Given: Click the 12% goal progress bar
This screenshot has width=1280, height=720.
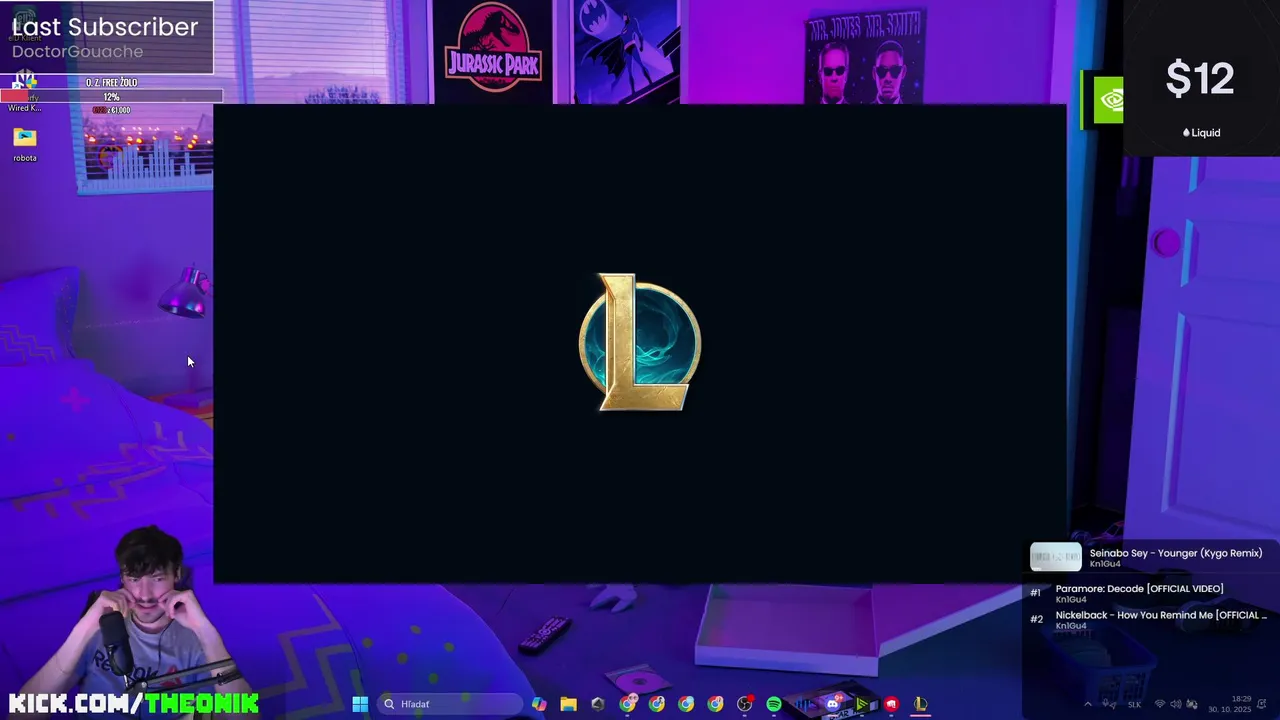Looking at the screenshot, I should point(111,96).
